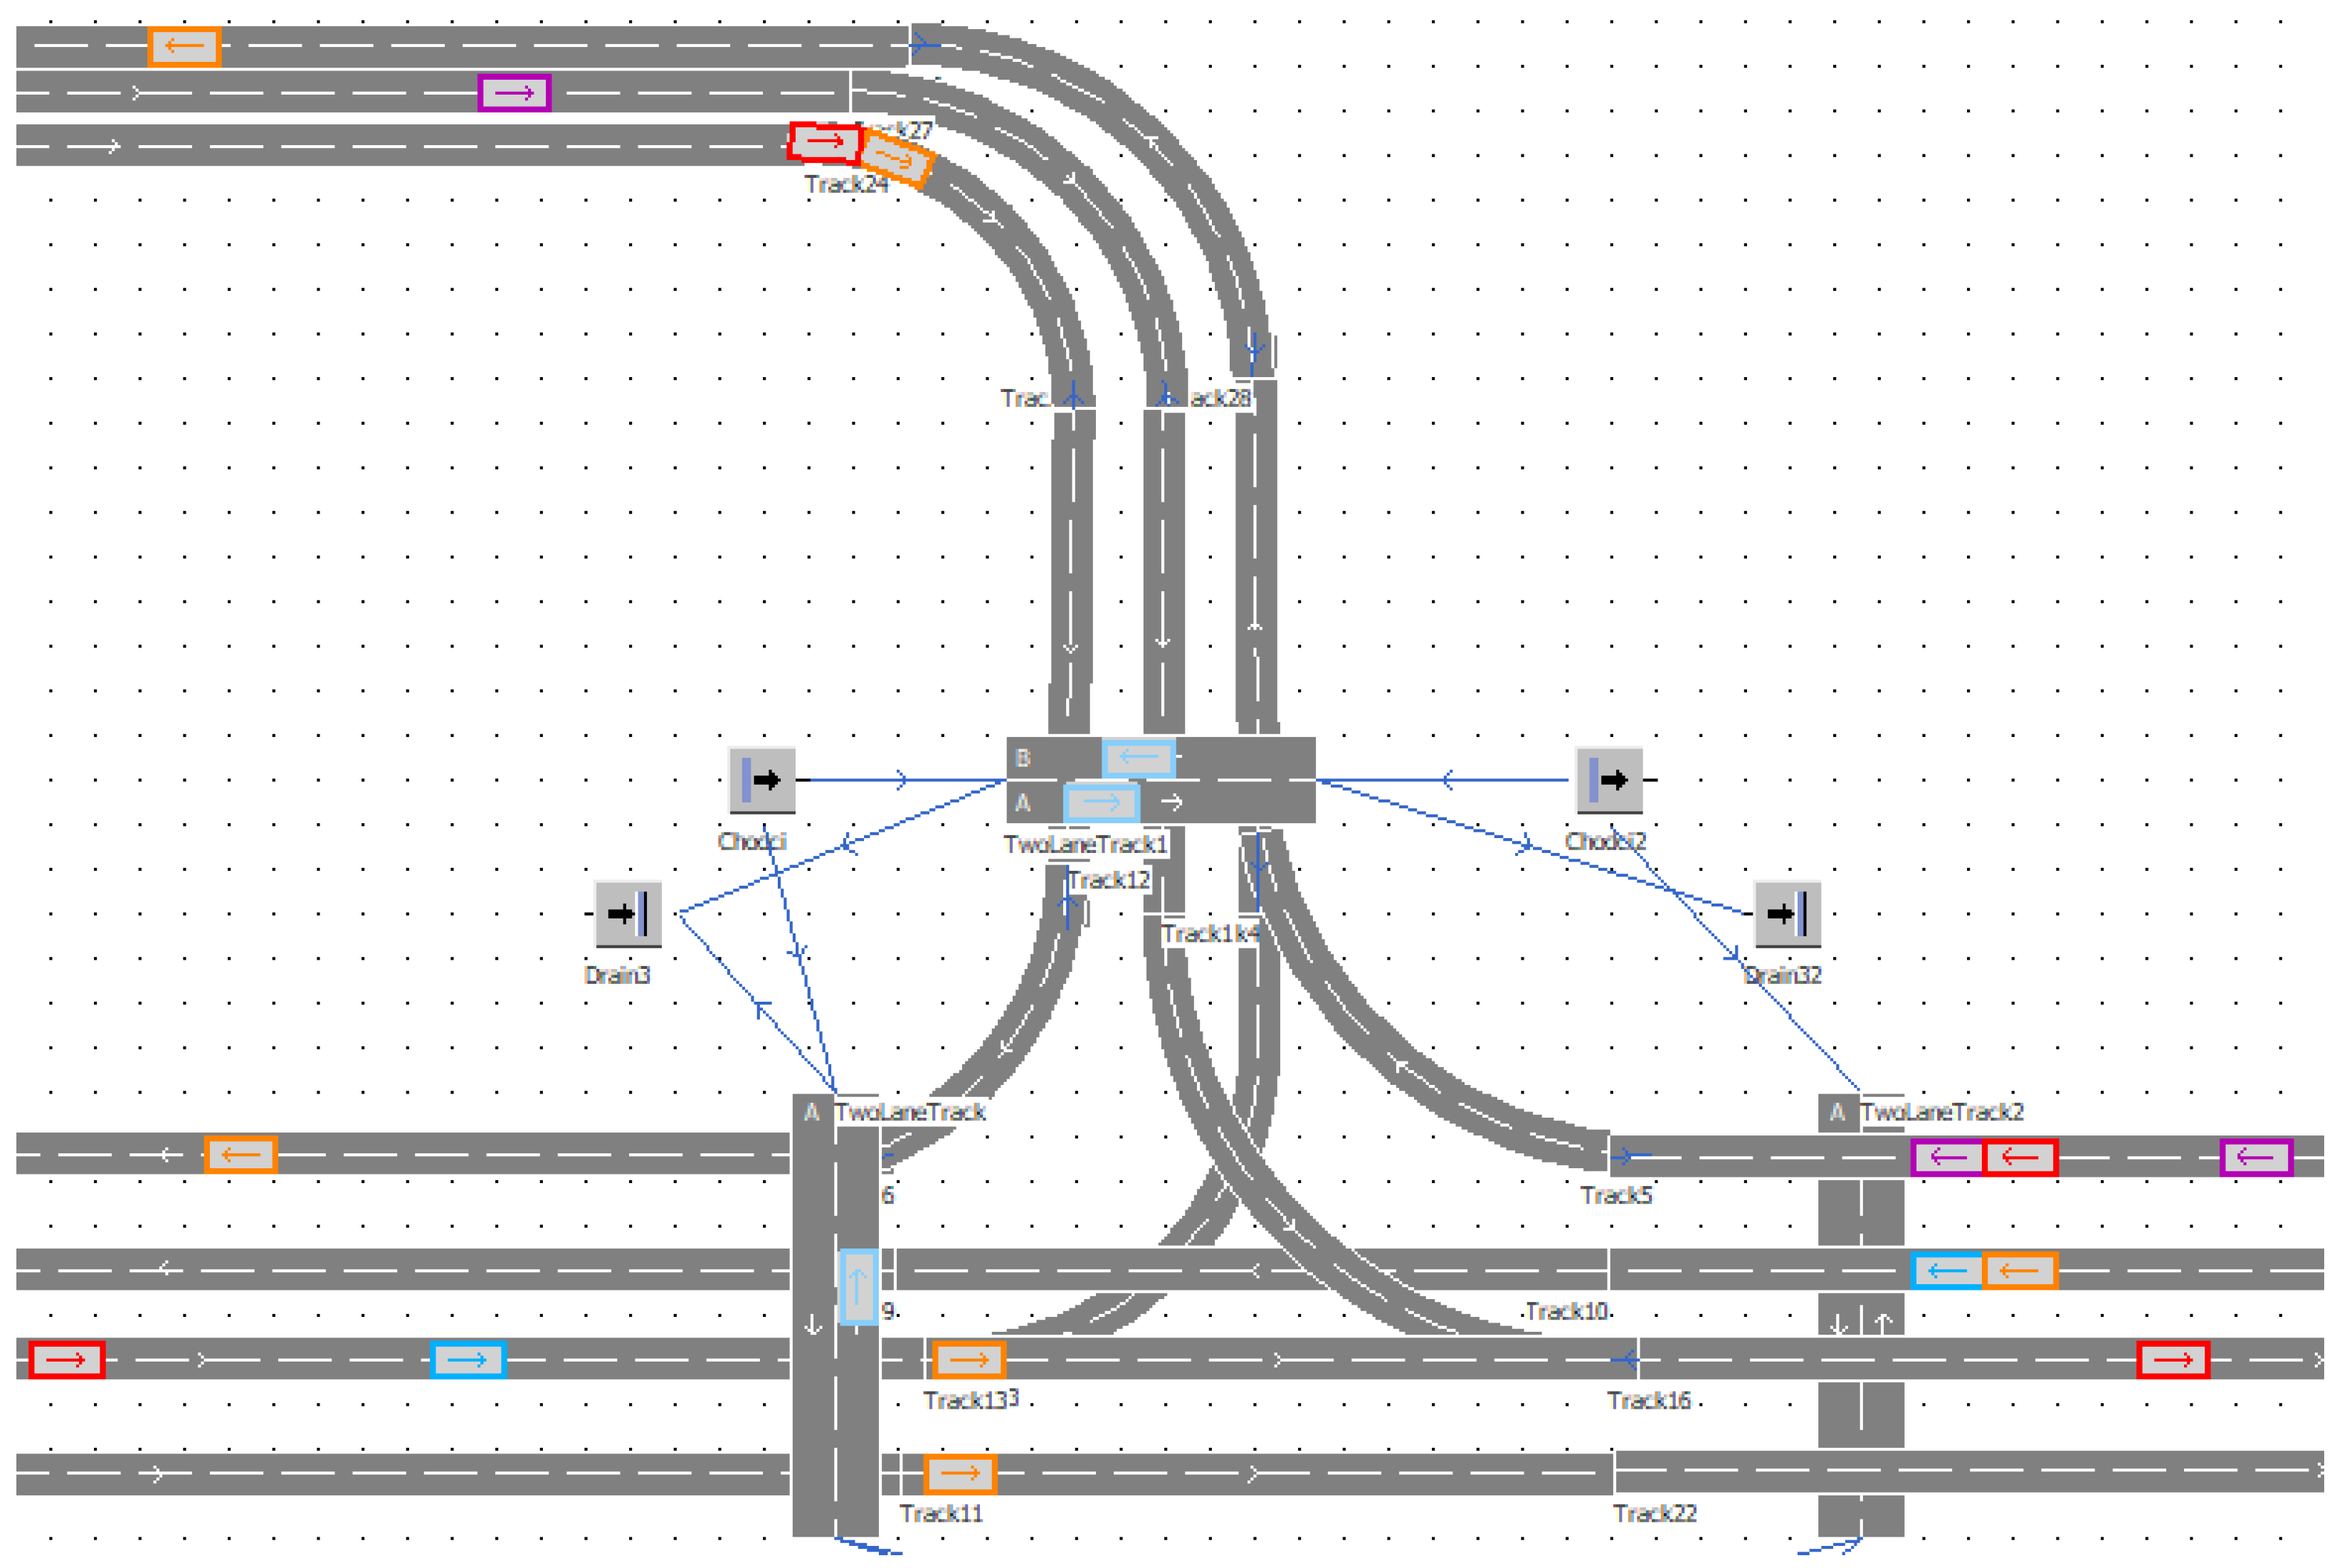The width and height of the screenshot is (2342, 1568).
Task: Select the orange left-arrow vehicle on the topmost track
Action: tap(184, 46)
